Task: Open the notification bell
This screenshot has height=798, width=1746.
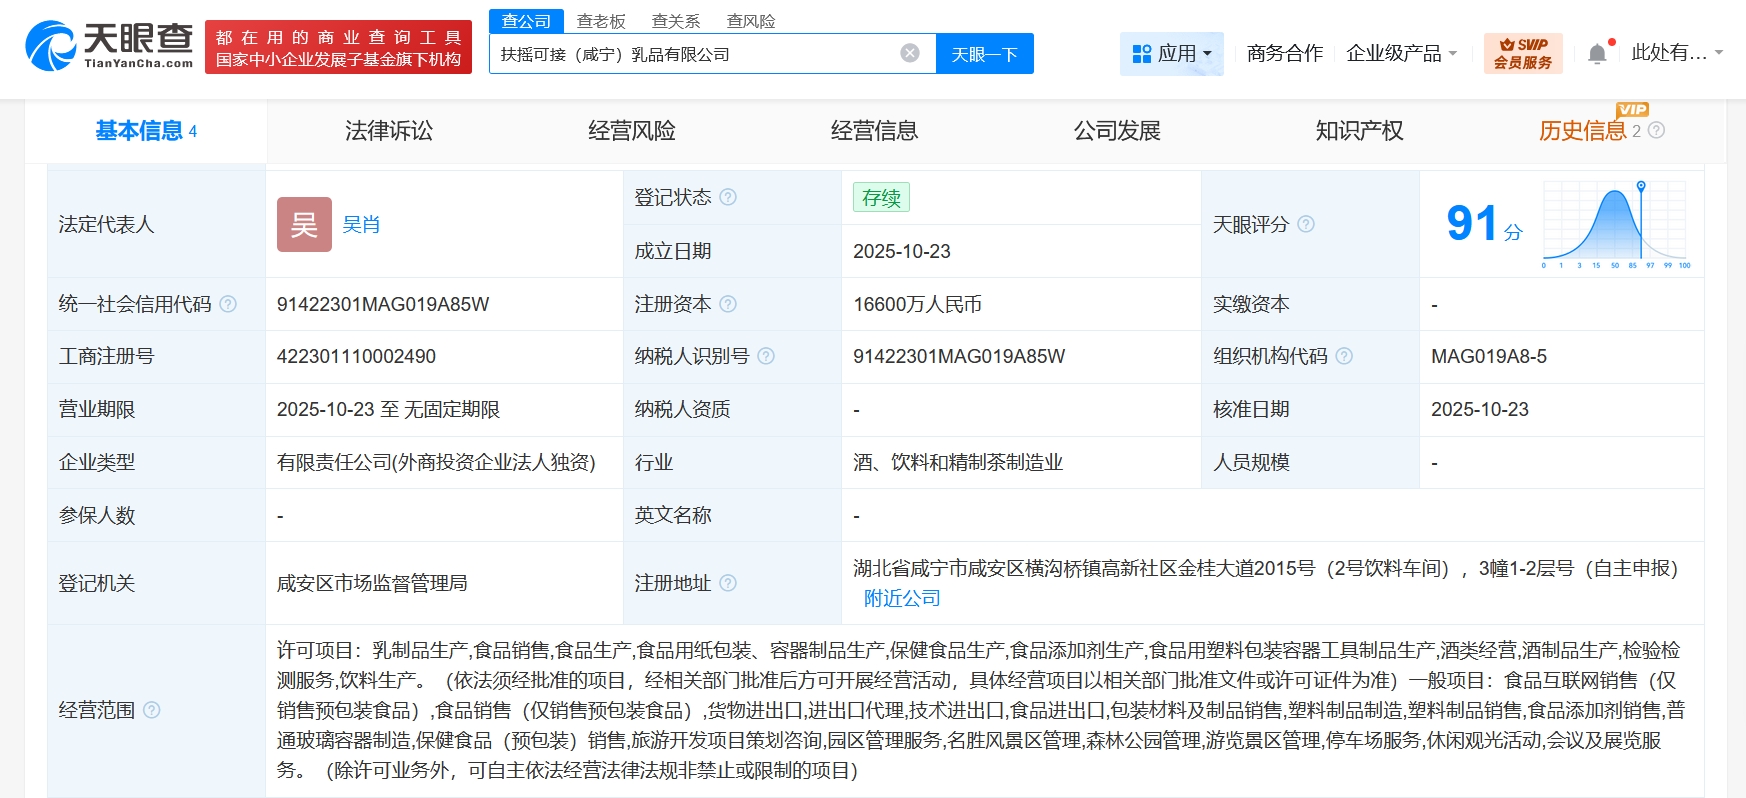Action: point(1597,54)
